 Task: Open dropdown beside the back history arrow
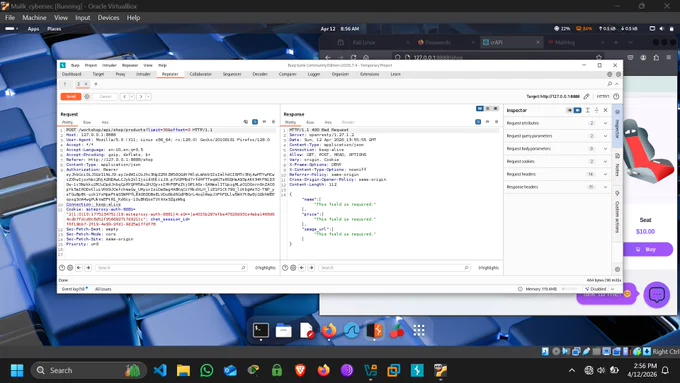pos(132,96)
